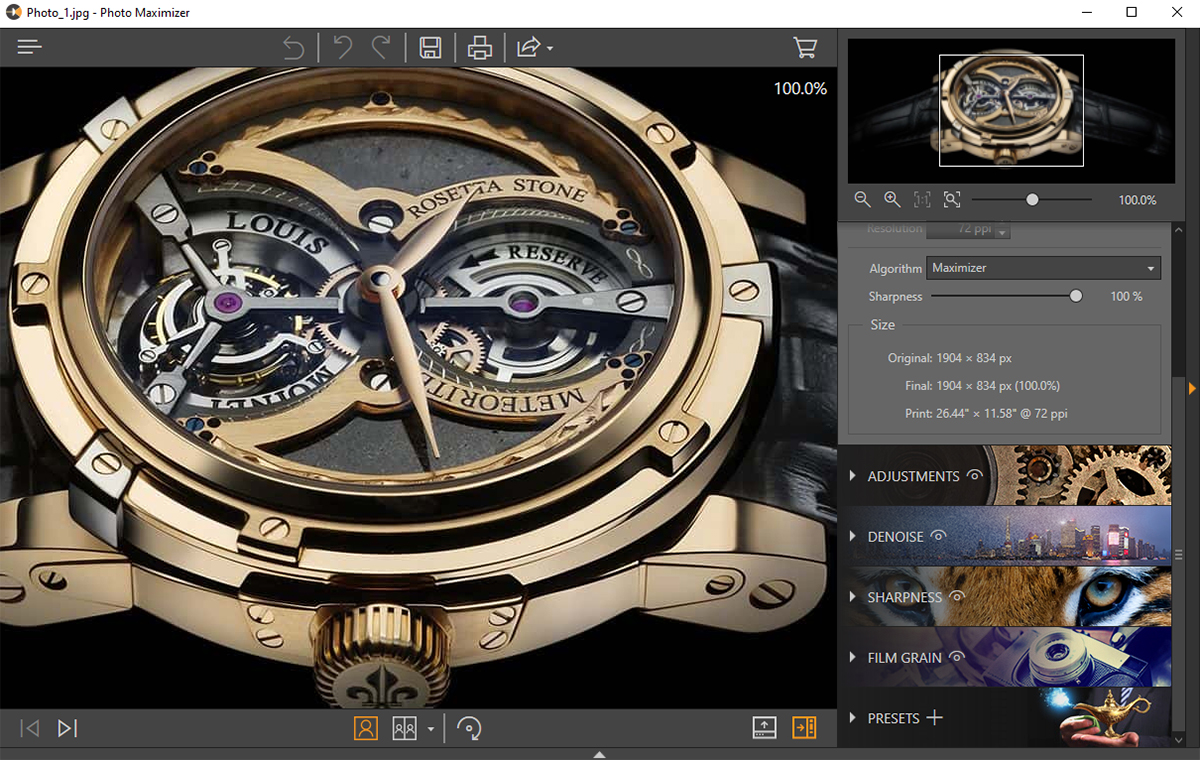This screenshot has height=760, width=1200.
Task: Expand the Sharpness panel section
Action: coord(853,597)
